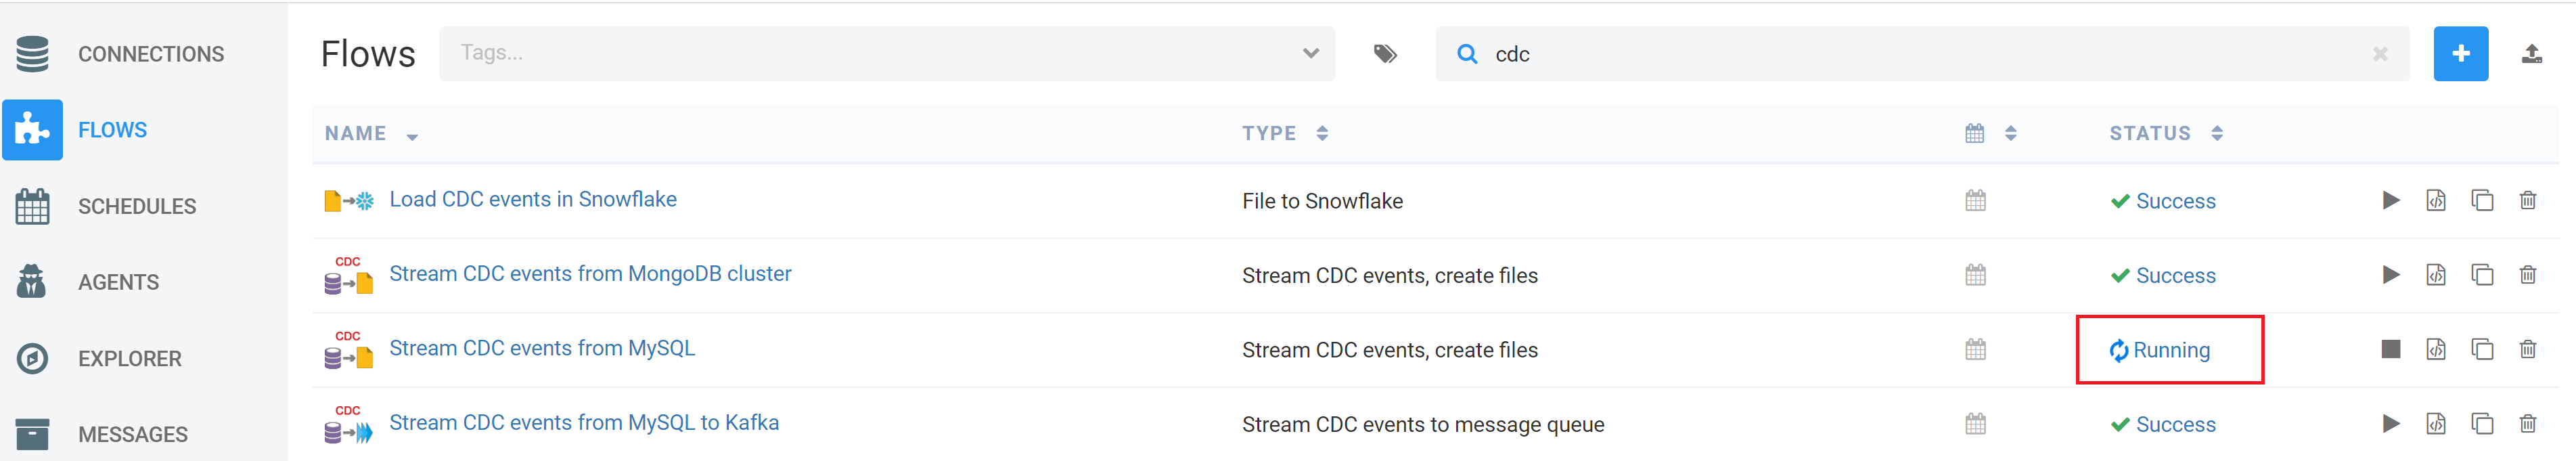Click the CDC icon of MongoDB cluster flow
Image resolution: width=2576 pixels, height=461 pixels.
coord(349,275)
